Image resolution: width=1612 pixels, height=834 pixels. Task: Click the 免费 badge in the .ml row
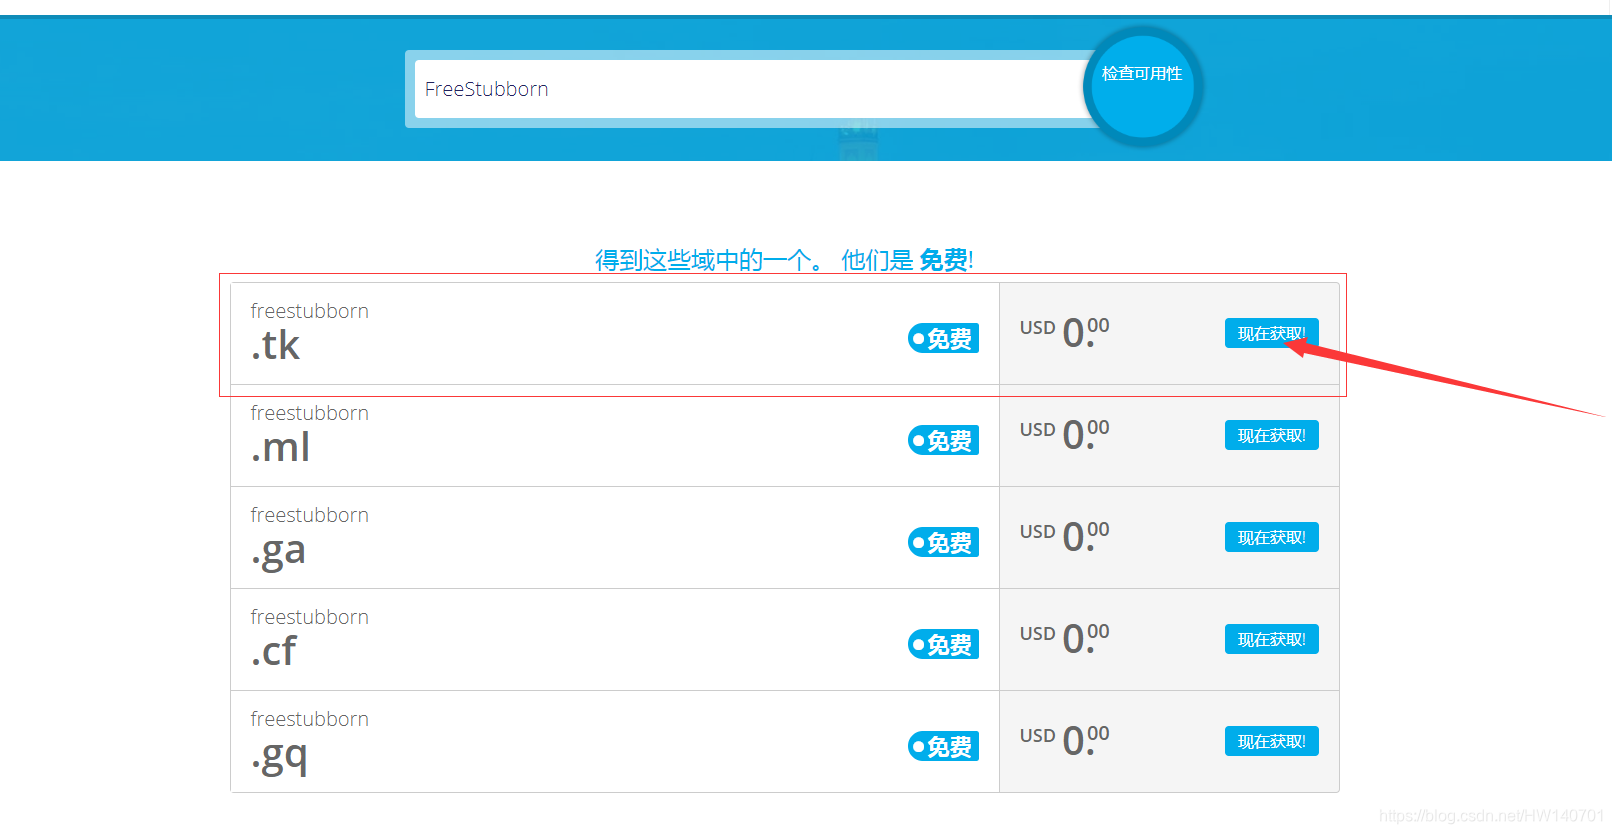[943, 440]
